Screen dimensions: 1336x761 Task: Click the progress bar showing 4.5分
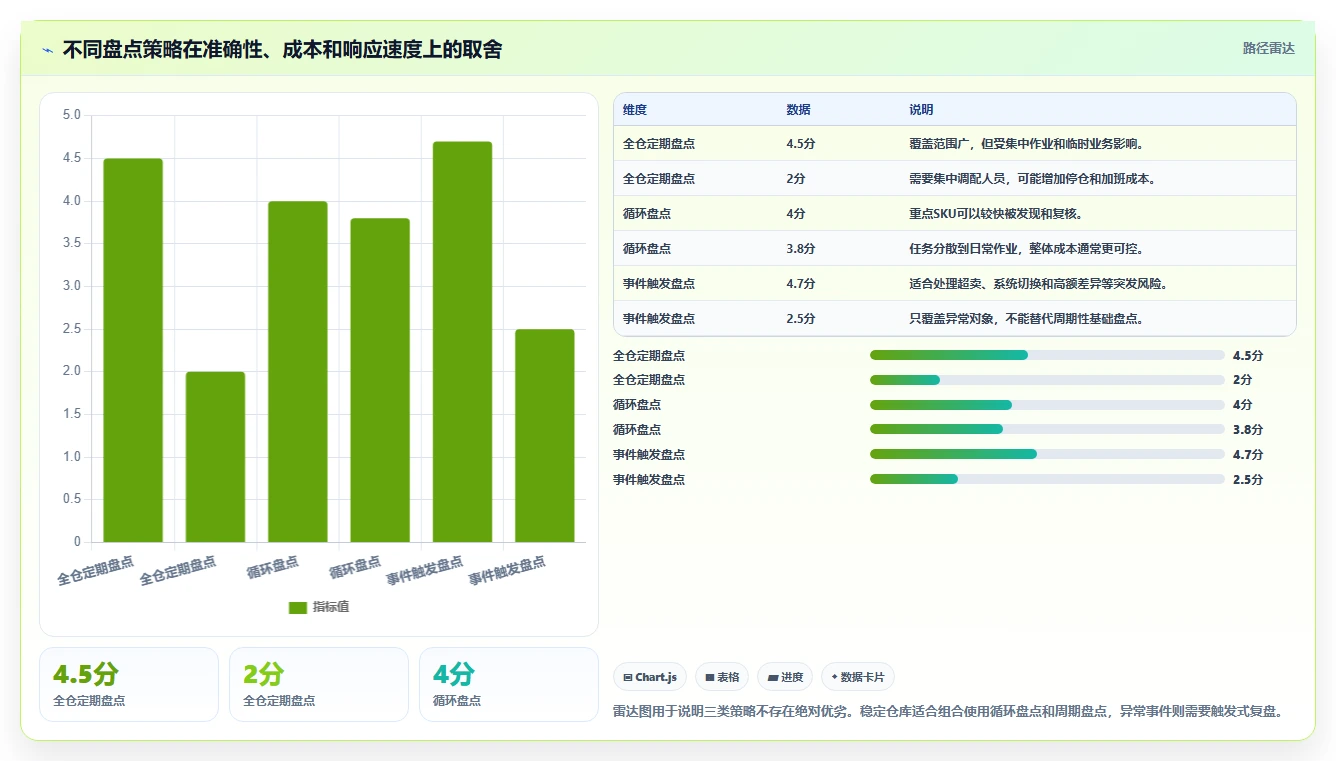1047,355
